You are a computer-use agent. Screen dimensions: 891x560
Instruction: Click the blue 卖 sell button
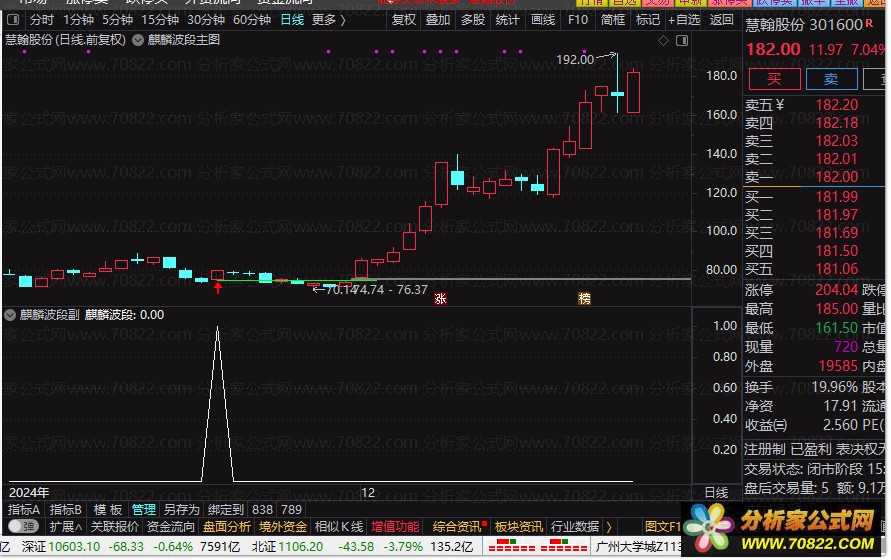point(831,79)
